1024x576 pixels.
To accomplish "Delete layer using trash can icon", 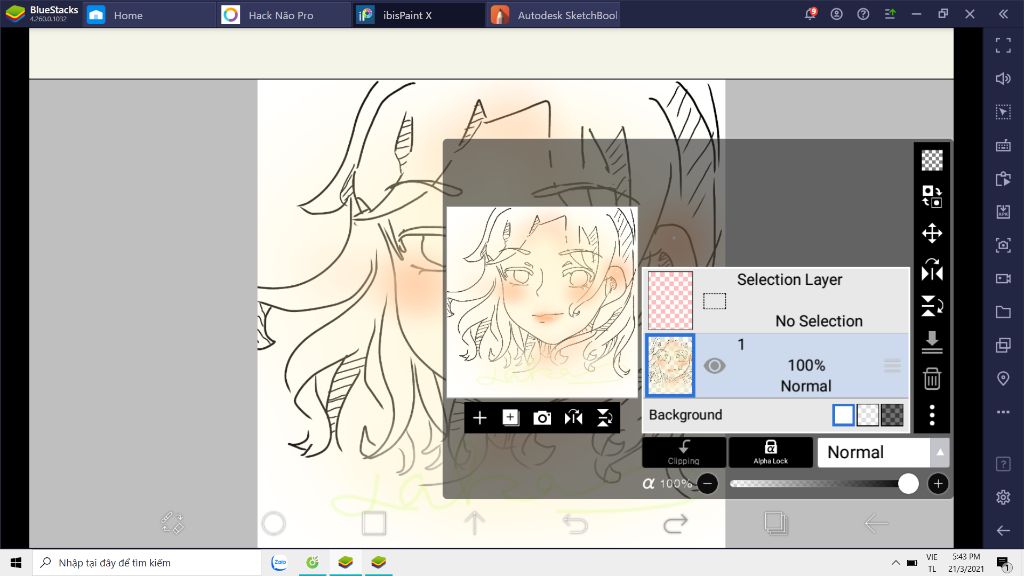I will click(x=932, y=379).
